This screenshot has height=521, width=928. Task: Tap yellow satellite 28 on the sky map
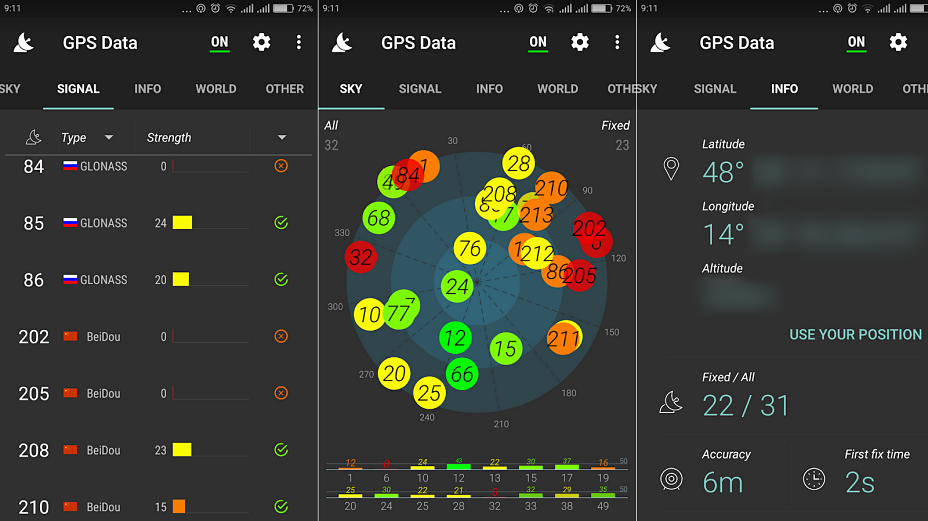(x=518, y=163)
